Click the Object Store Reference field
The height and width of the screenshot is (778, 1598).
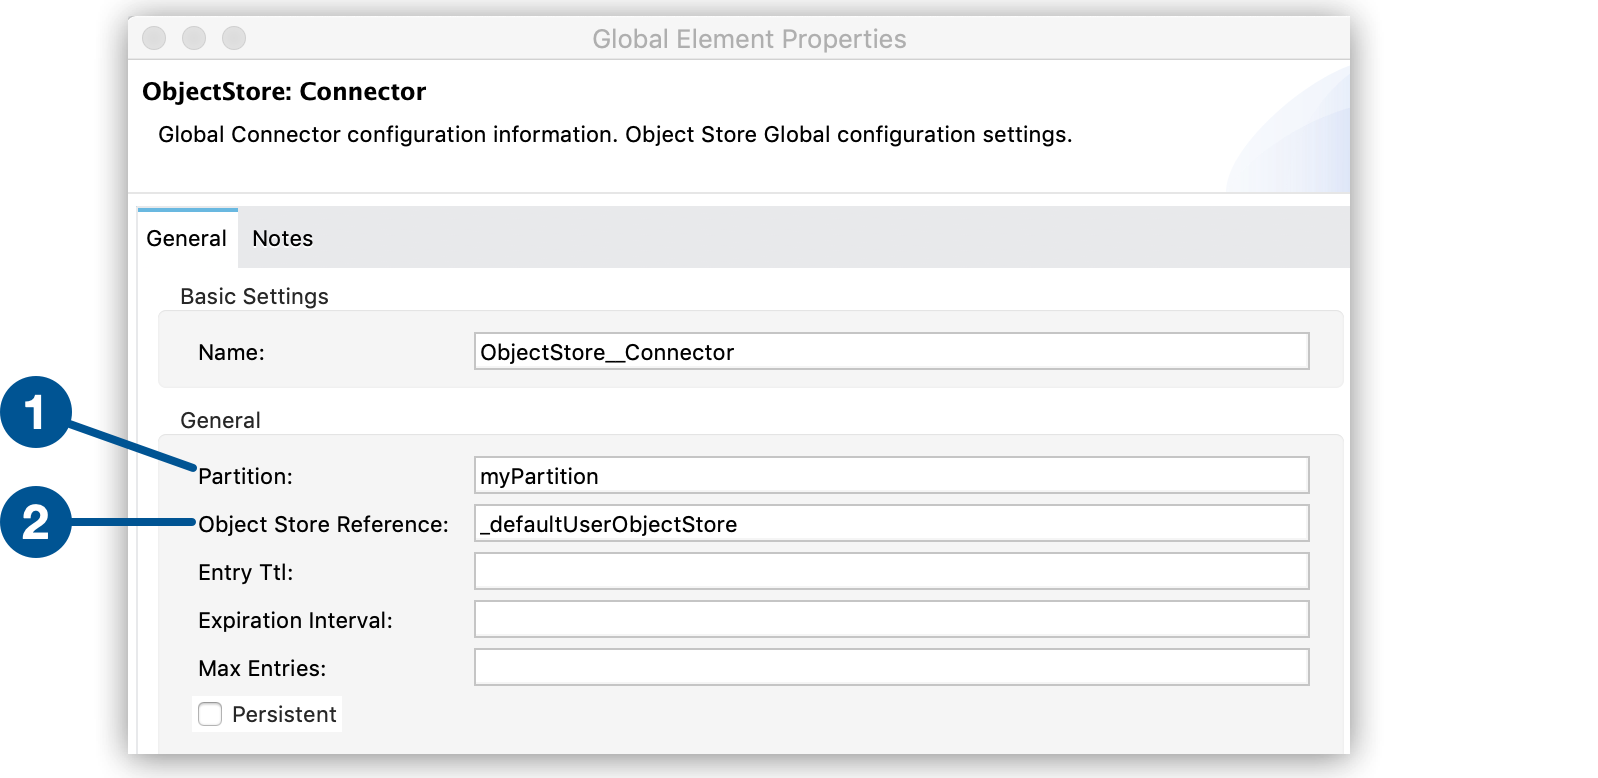tap(891, 524)
